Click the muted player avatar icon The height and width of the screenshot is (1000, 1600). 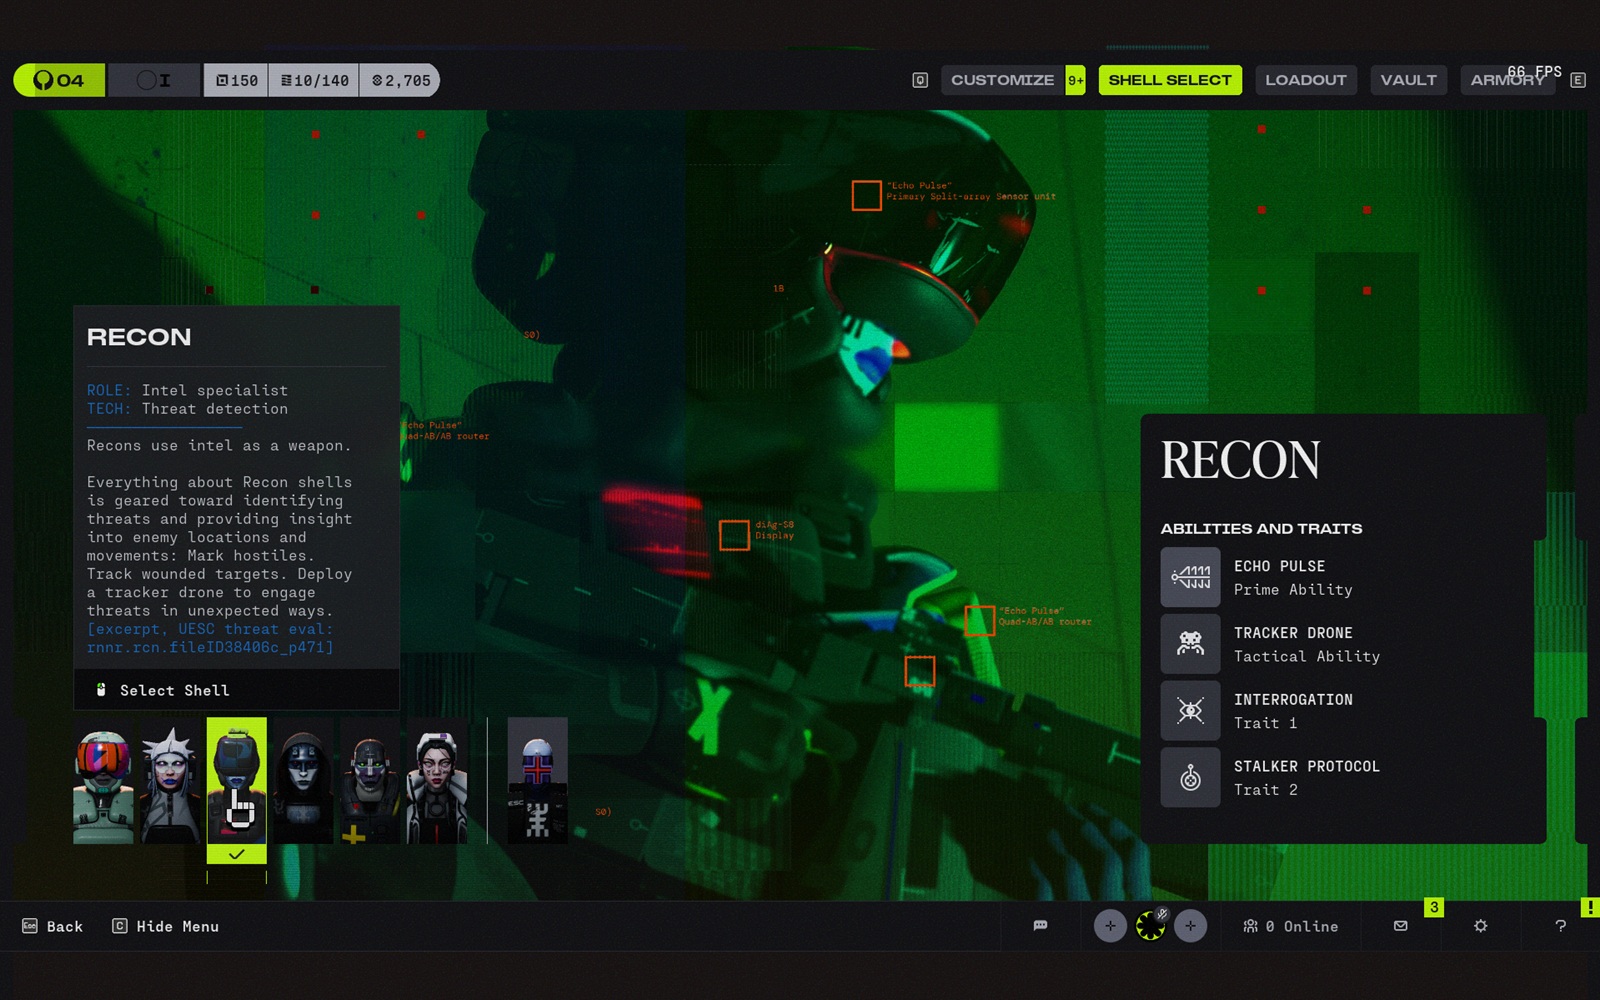1150,926
